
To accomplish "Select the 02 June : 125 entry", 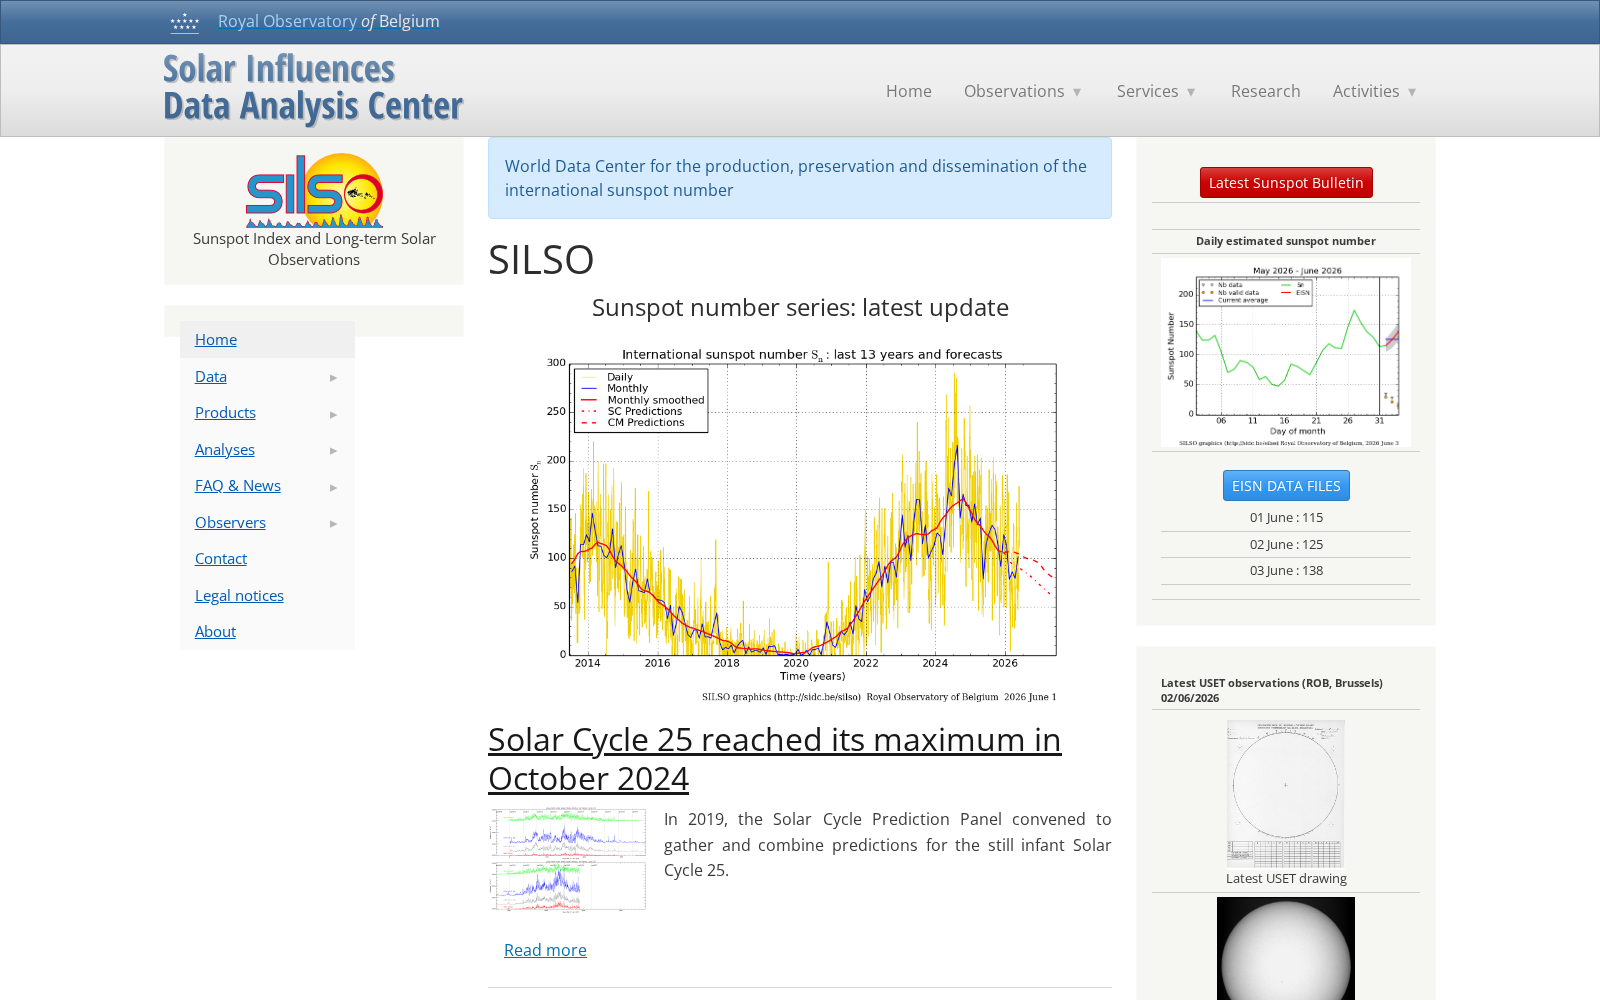I will 1286,544.
